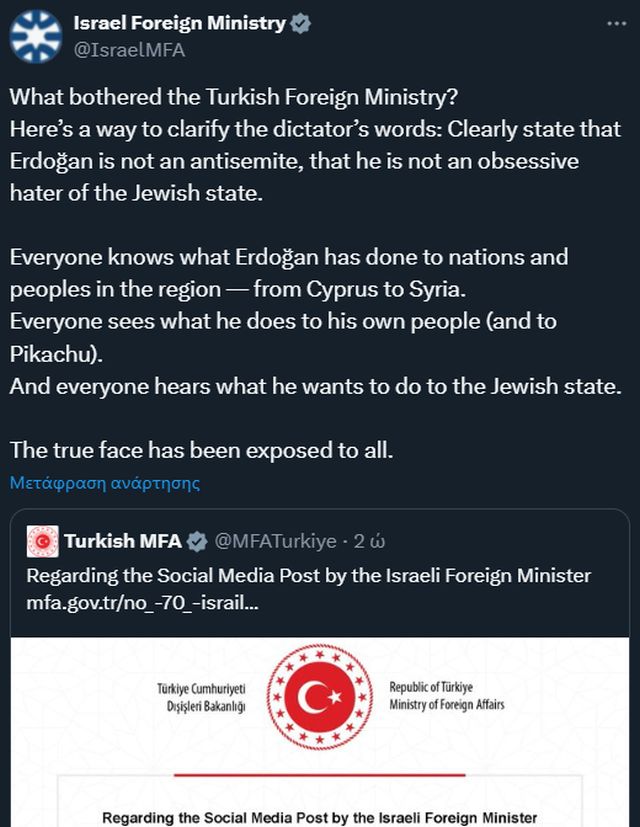Click "Türkiye Cumhuriyeti Dışişleri Bakanlığı" label in image
The width and height of the screenshot is (640, 827).
[x=201, y=697]
